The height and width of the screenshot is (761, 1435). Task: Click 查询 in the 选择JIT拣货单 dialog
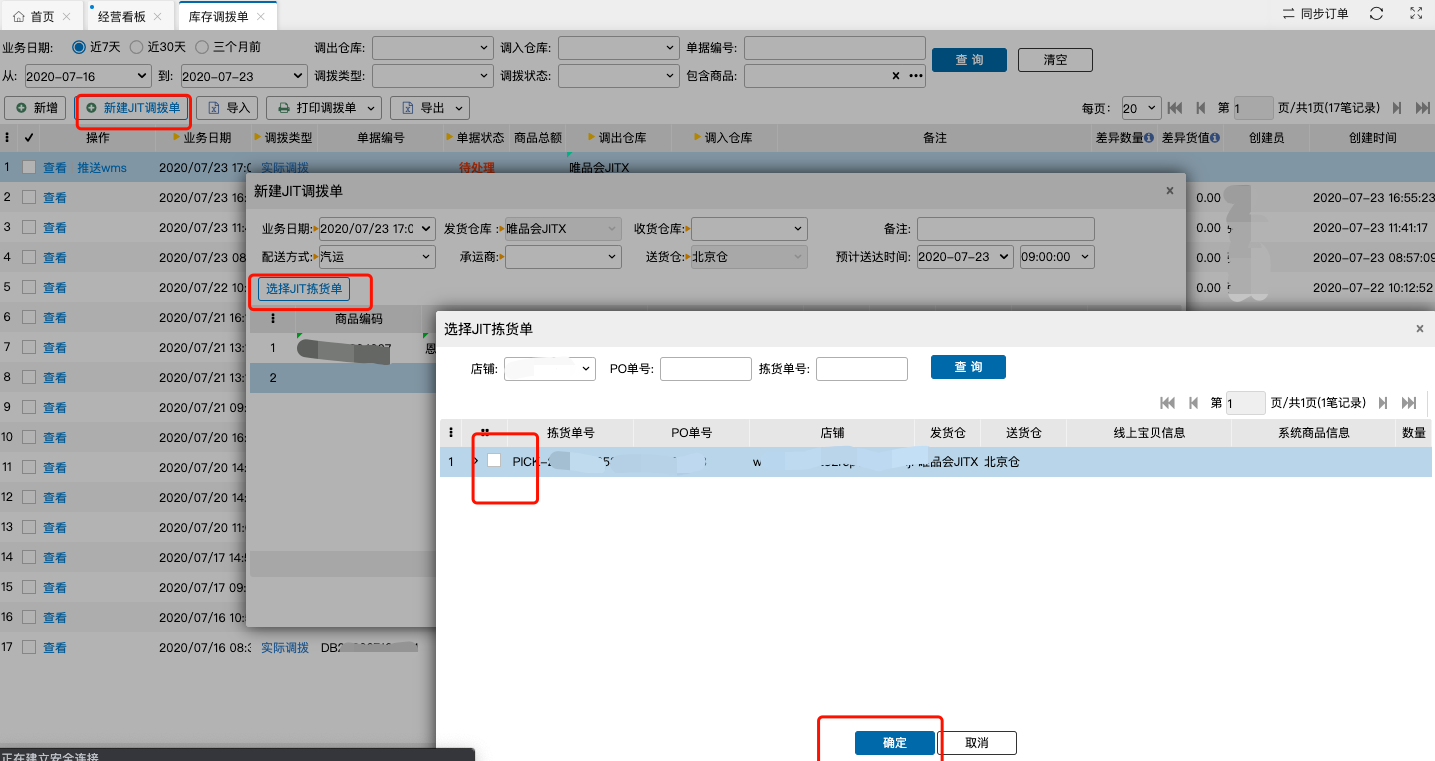click(968, 367)
